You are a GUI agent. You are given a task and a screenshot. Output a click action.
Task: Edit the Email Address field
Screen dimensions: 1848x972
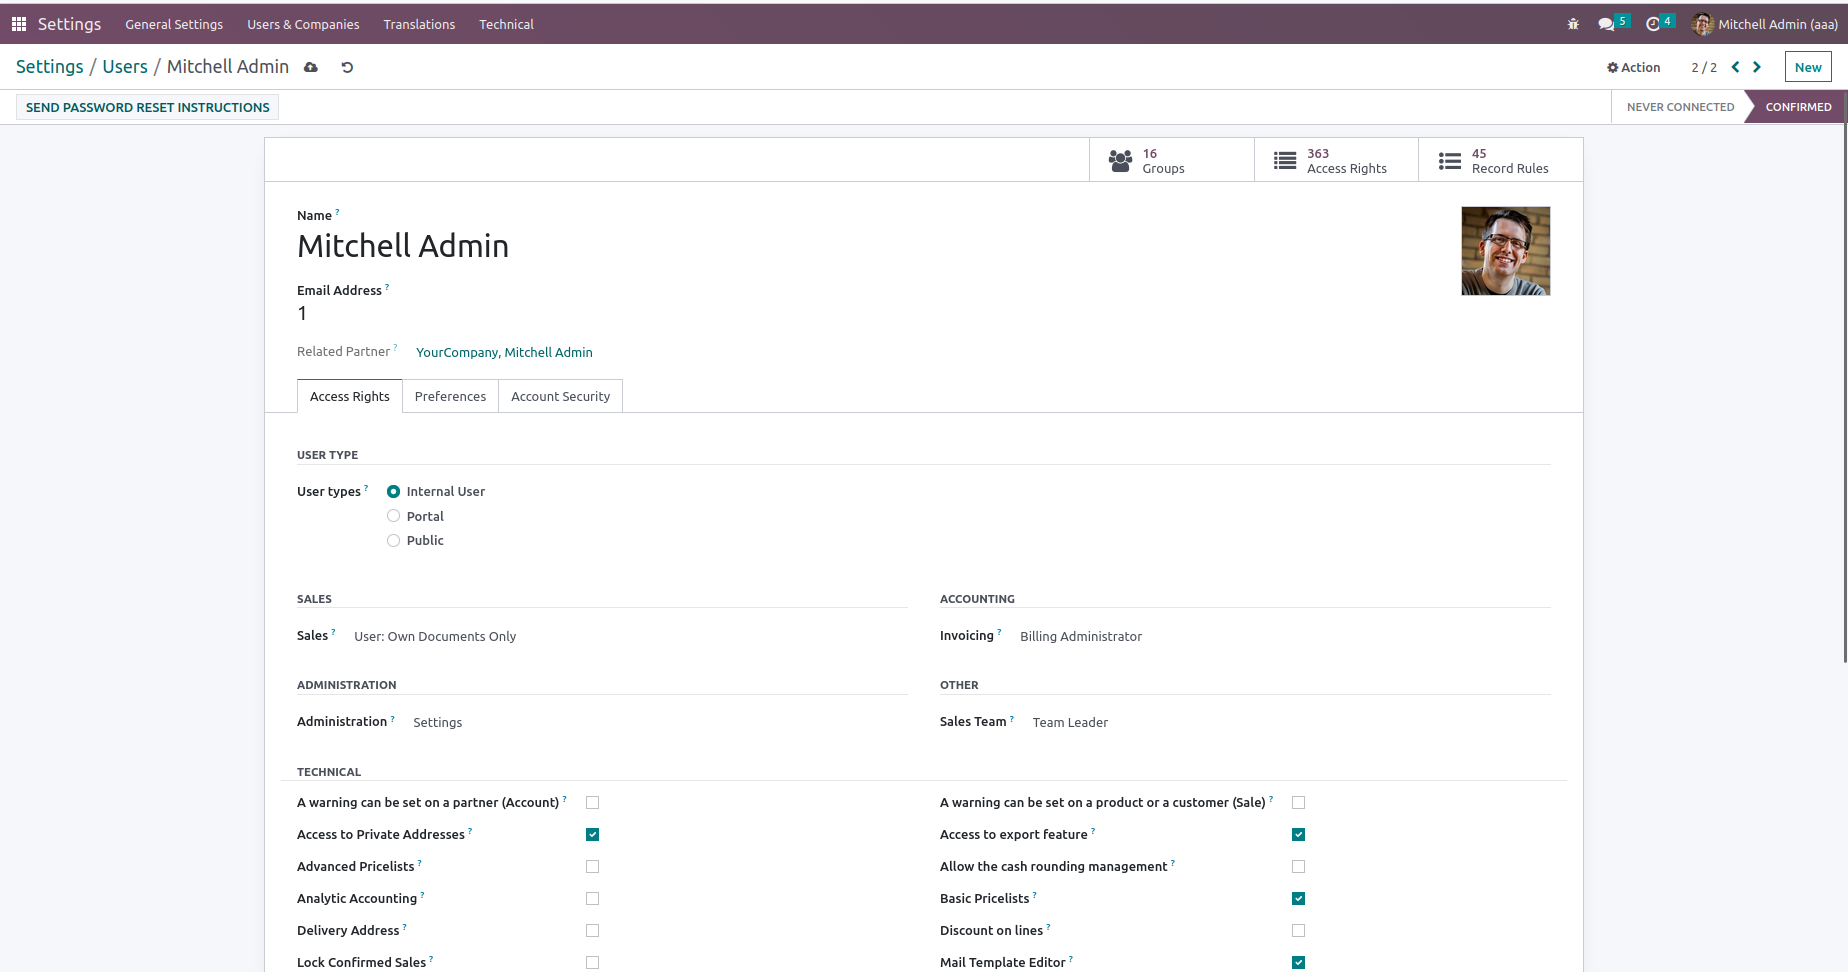(x=302, y=313)
